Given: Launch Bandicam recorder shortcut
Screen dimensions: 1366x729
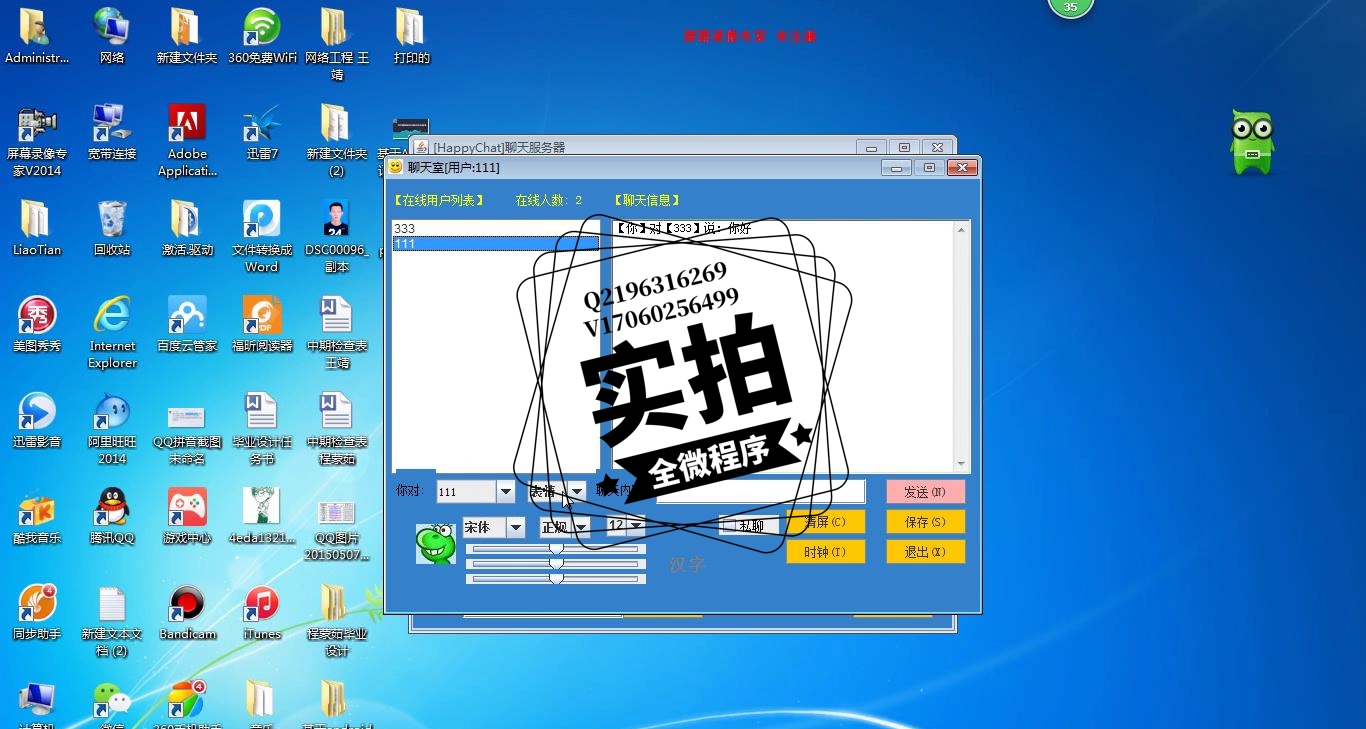Looking at the screenshot, I should 187,612.
